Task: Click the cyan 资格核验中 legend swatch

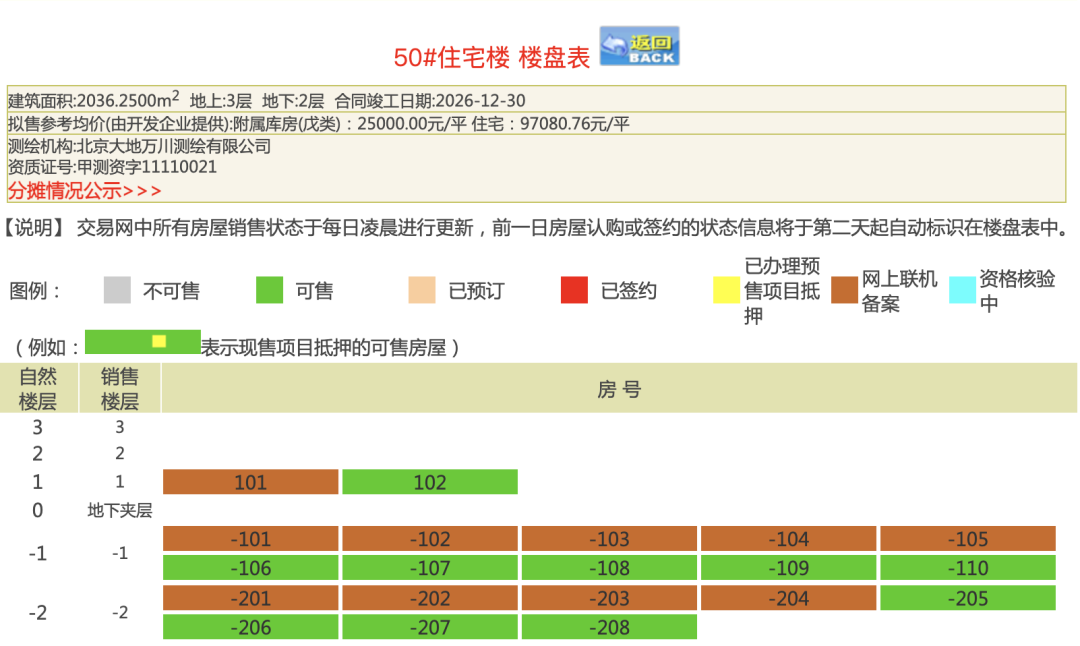Action: pyautogui.click(x=962, y=290)
